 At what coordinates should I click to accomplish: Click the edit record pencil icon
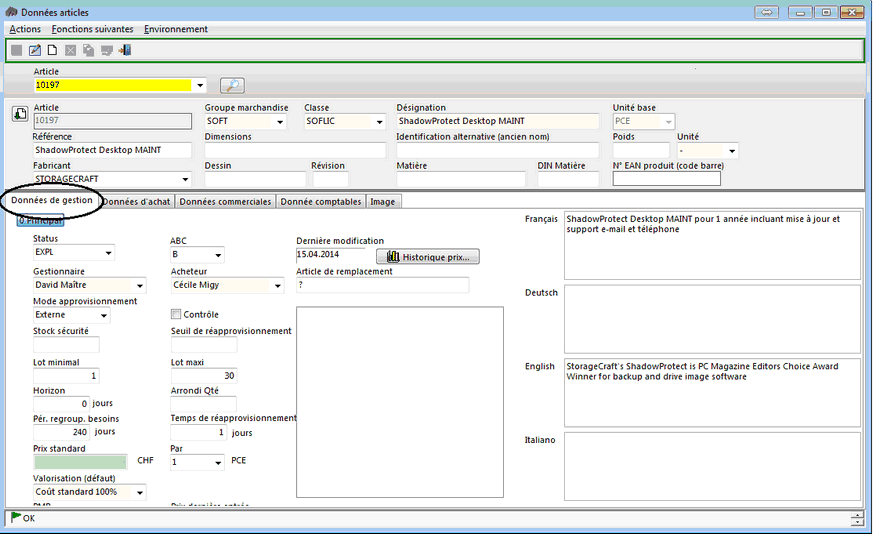pos(35,51)
